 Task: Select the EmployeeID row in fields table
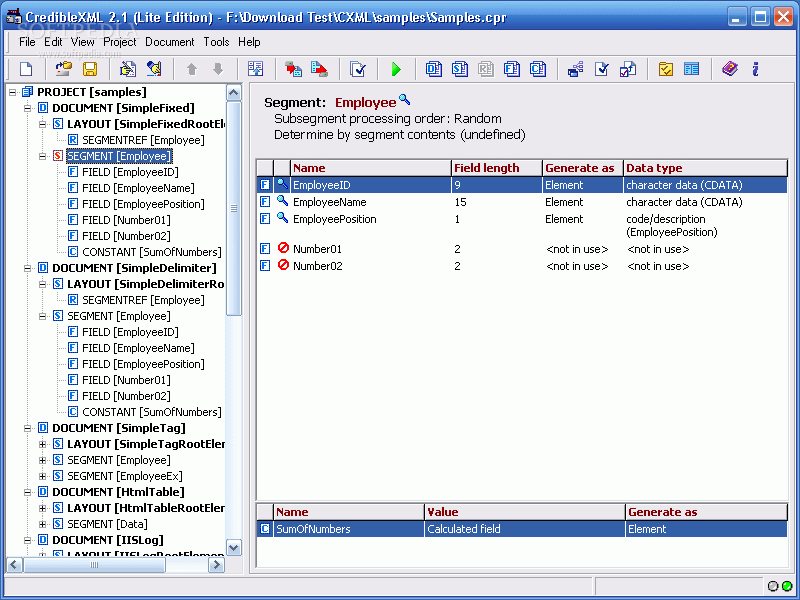click(x=522, y=185)
